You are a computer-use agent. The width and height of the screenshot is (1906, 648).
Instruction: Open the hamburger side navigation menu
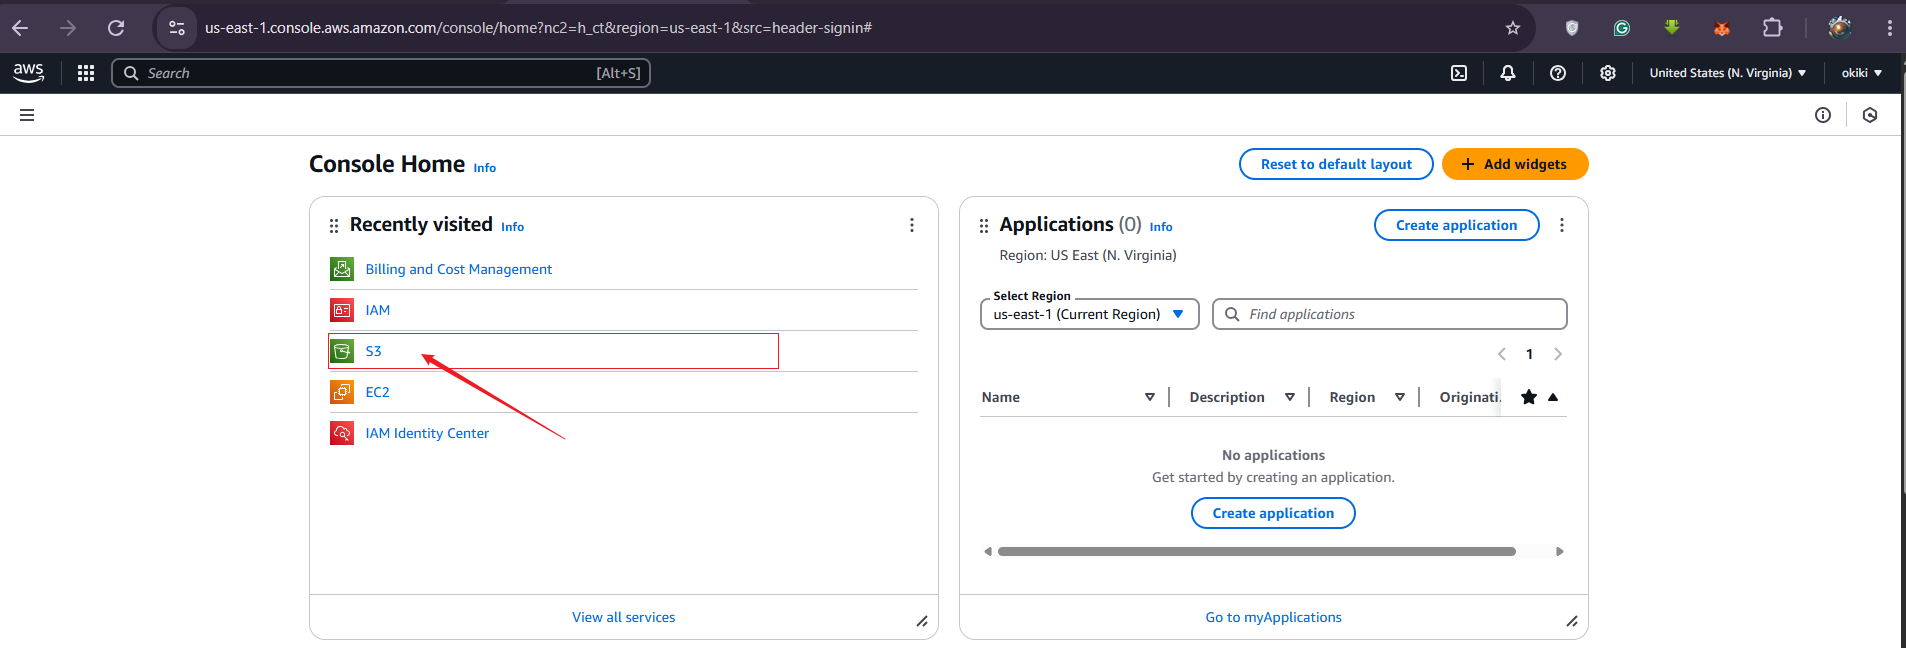(27, 115)
